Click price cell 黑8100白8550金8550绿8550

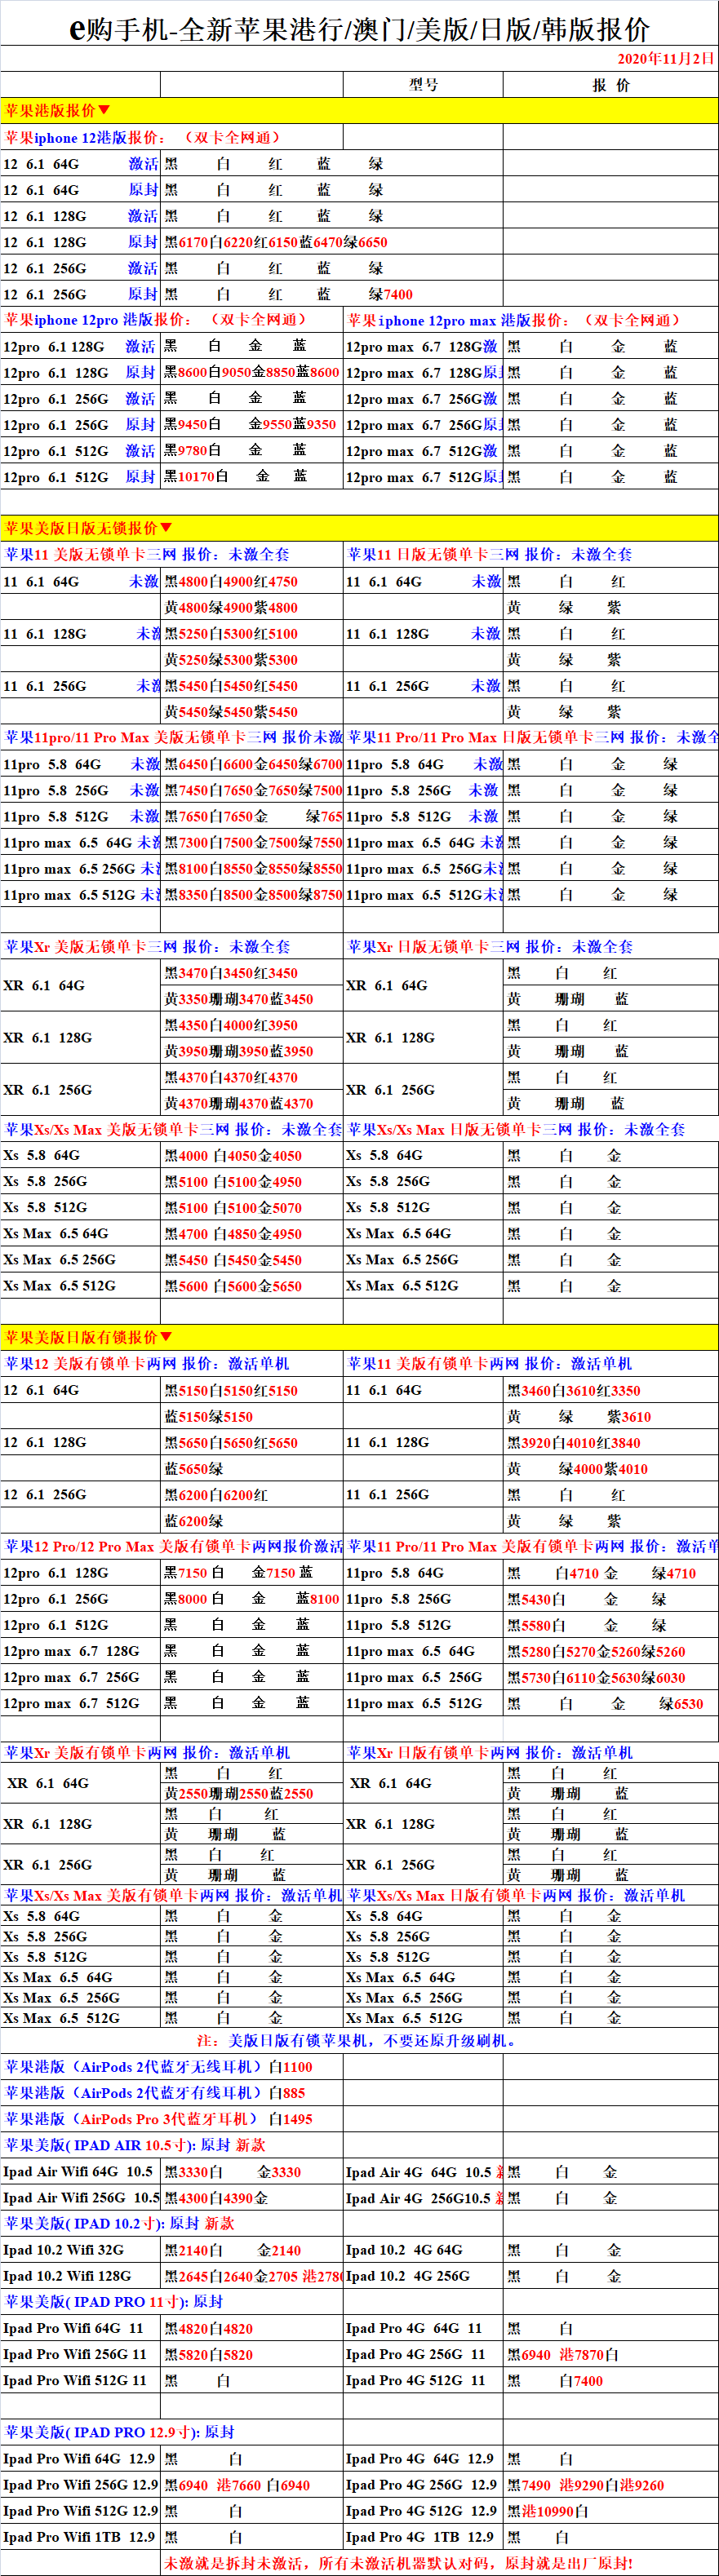[252, 868]
